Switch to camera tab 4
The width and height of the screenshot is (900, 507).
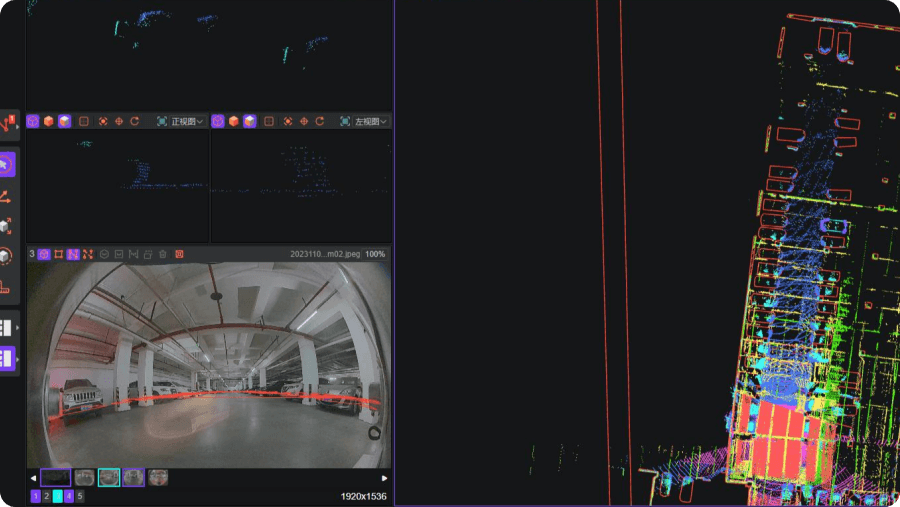(x=69, y=496)
